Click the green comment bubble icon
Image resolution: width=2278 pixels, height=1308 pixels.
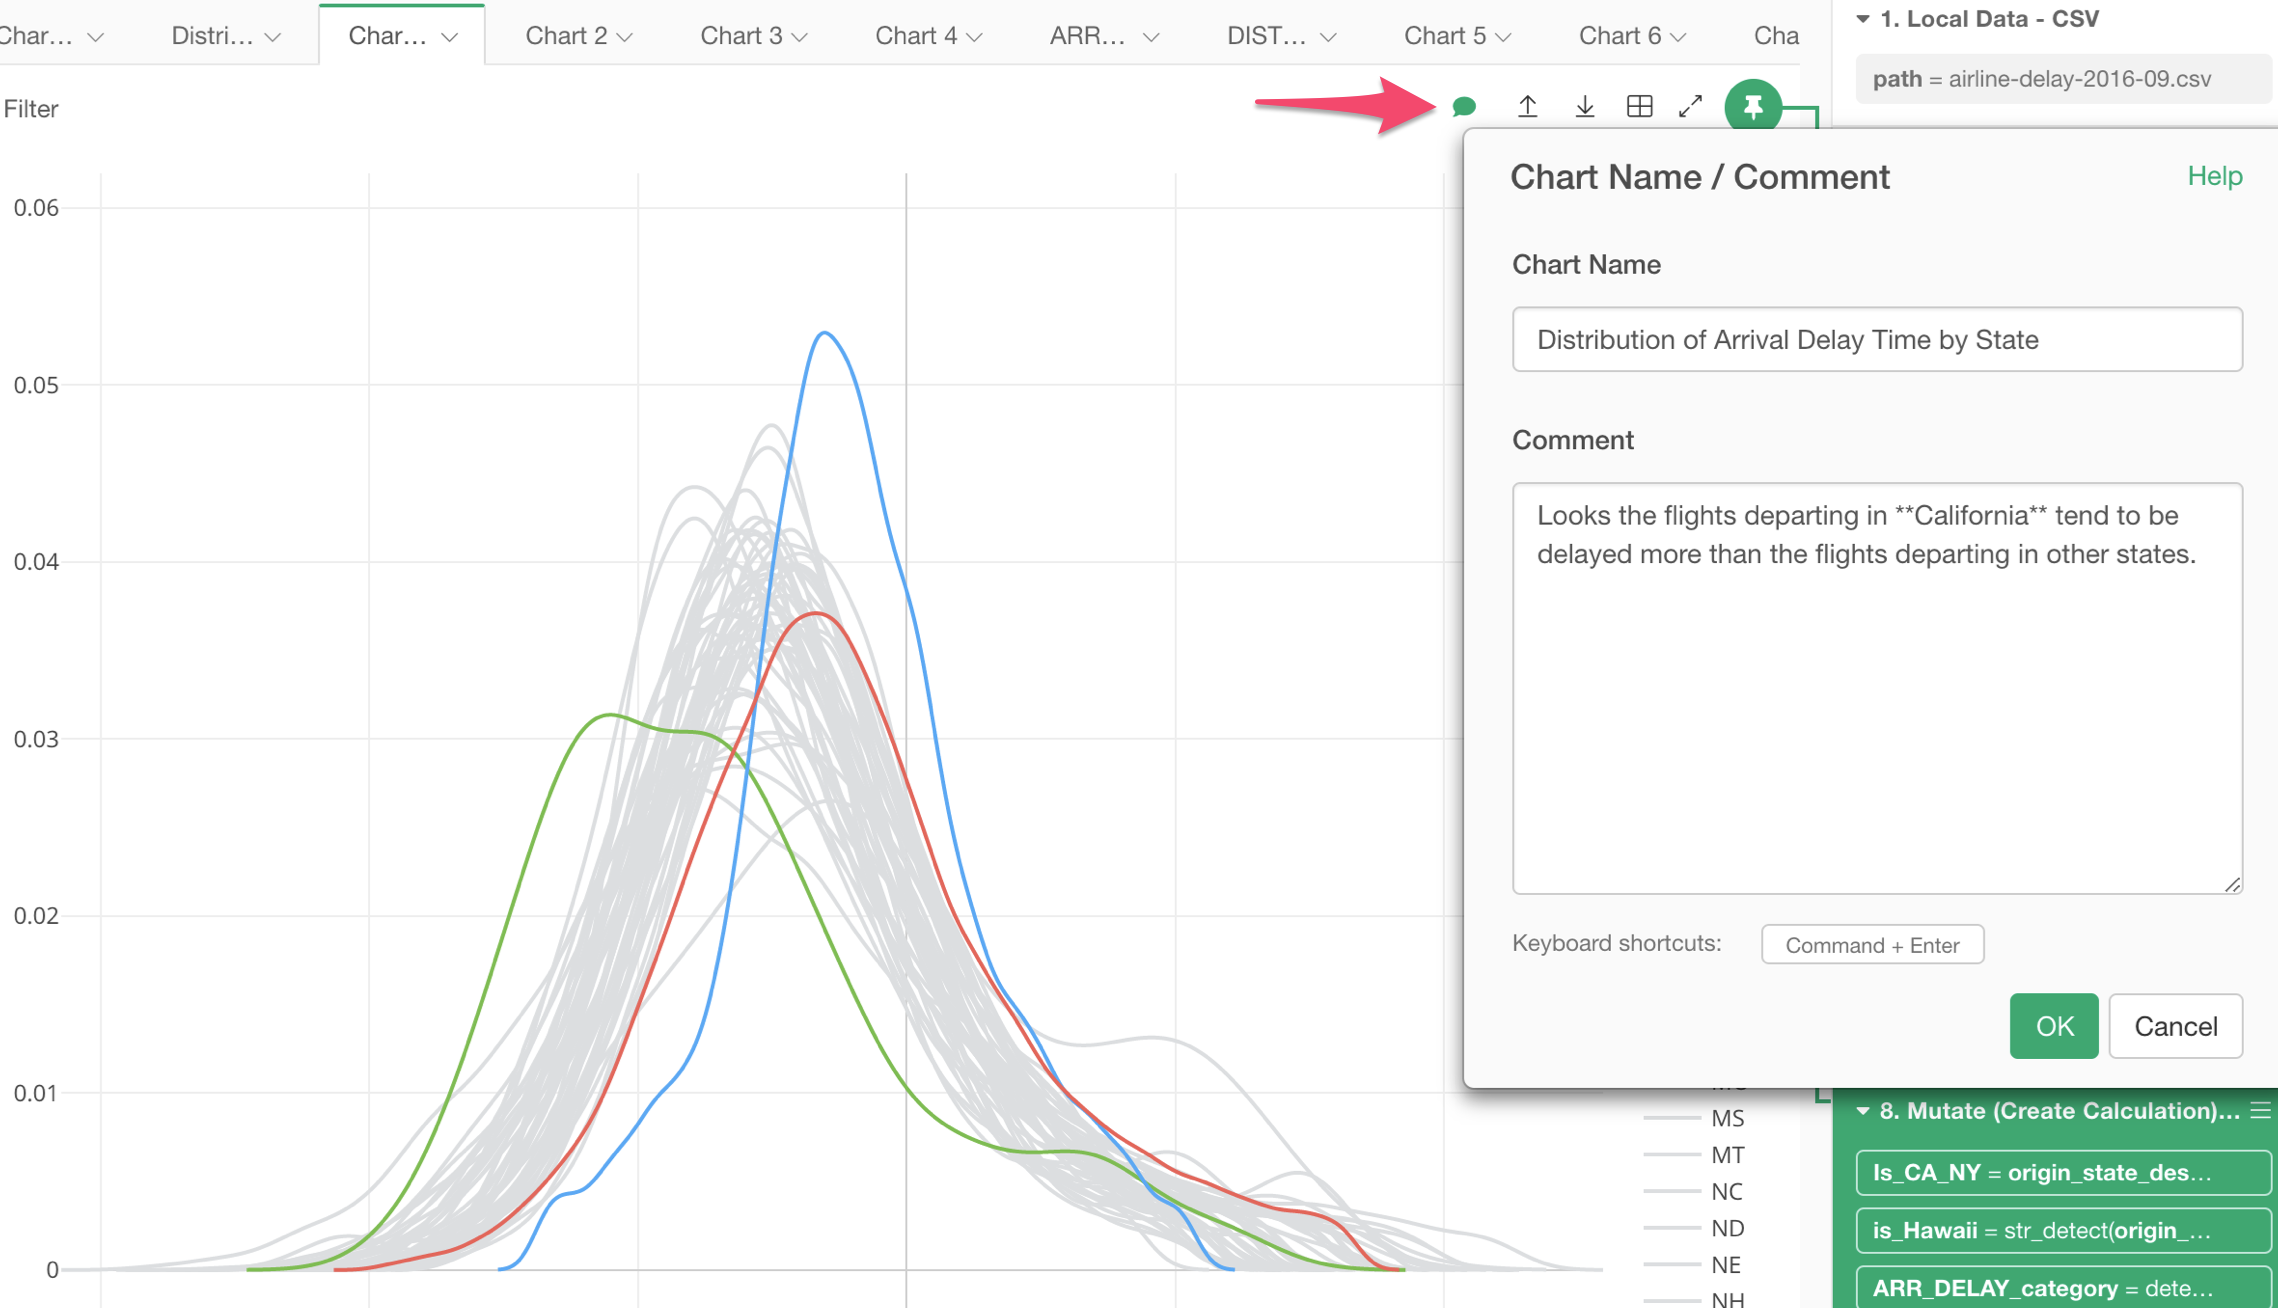1464,106
